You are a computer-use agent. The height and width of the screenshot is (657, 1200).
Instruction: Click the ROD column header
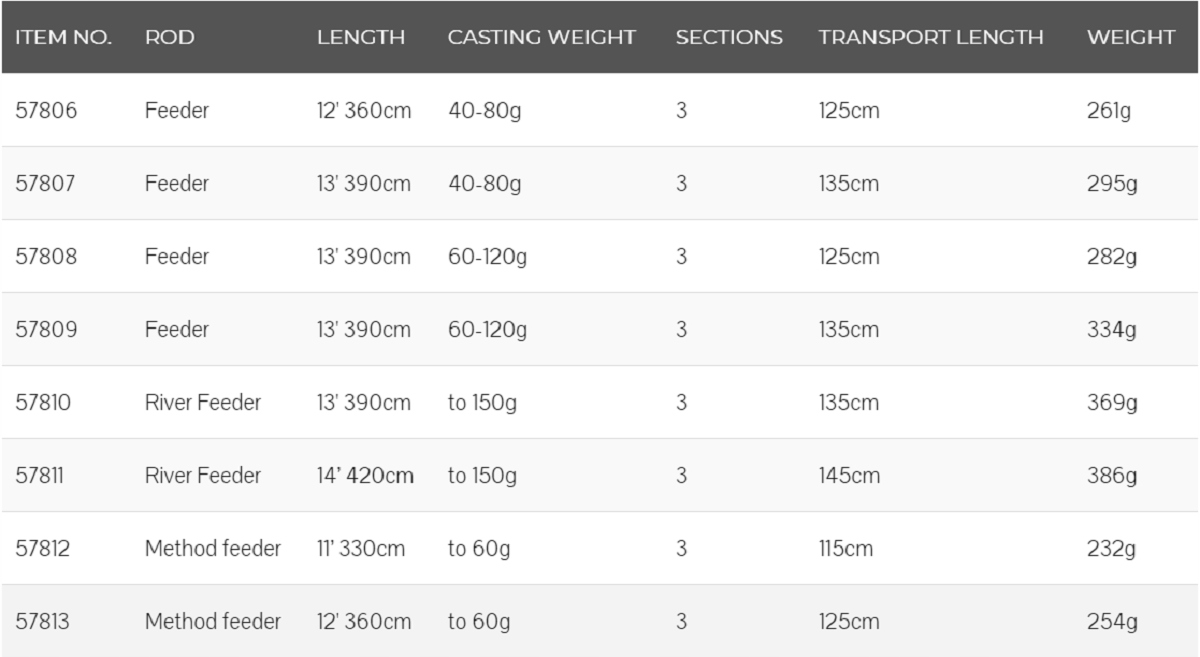[169, 37]
